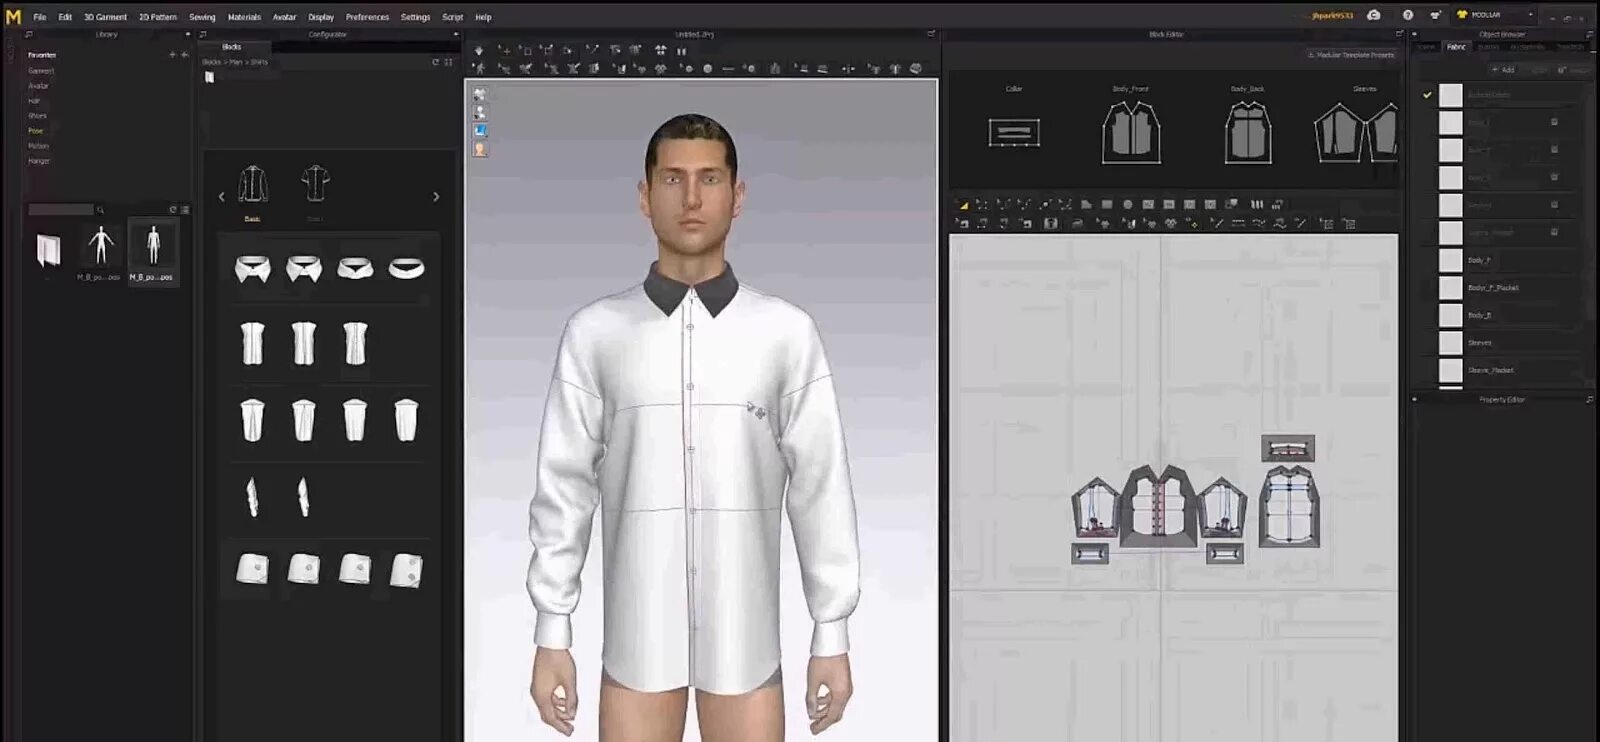
Task: Refresh the Configurator blocks
Action: tap(436, 62)
